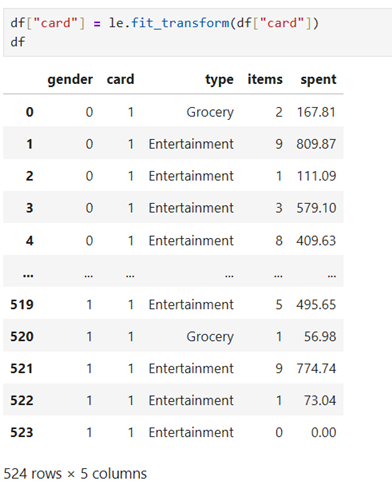Click row index 2
Screen dimensions: 392x489
tap(30, 176)
